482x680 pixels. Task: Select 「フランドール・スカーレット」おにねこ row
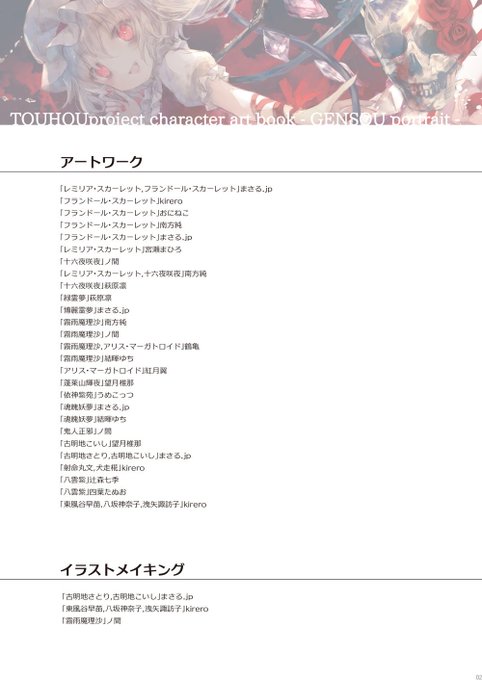tap(125, 213)
